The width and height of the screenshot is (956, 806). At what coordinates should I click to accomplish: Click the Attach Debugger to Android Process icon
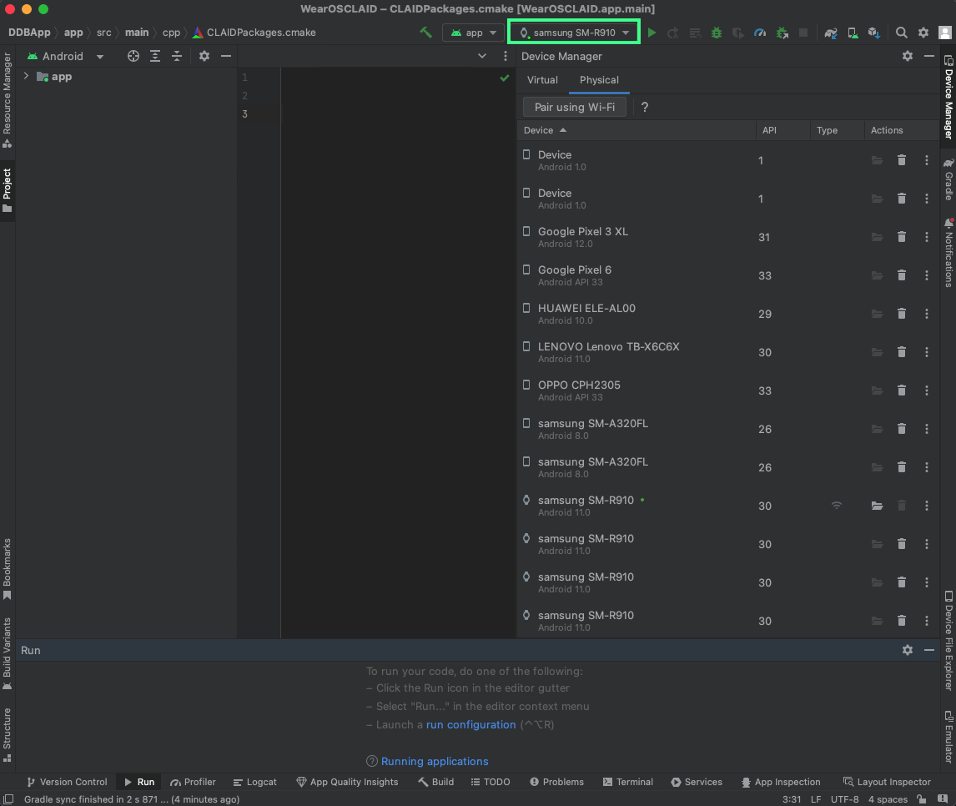pyautogui.click(x=782, y=32)
